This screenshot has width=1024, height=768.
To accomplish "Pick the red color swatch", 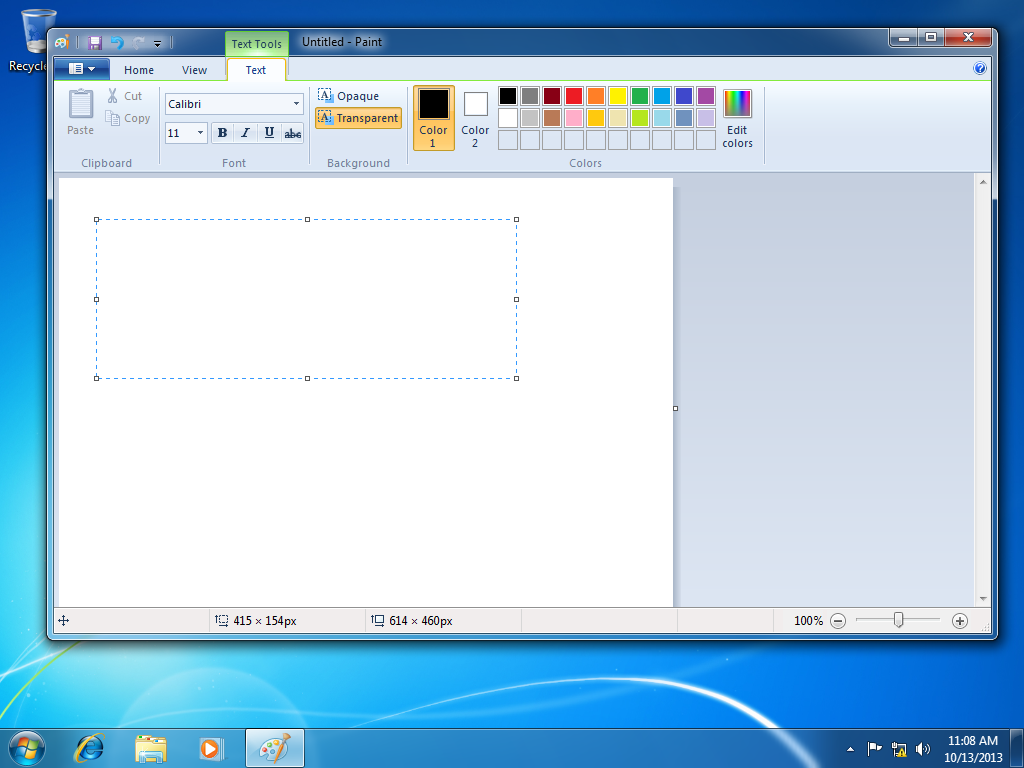I will (x=574, y=96).
